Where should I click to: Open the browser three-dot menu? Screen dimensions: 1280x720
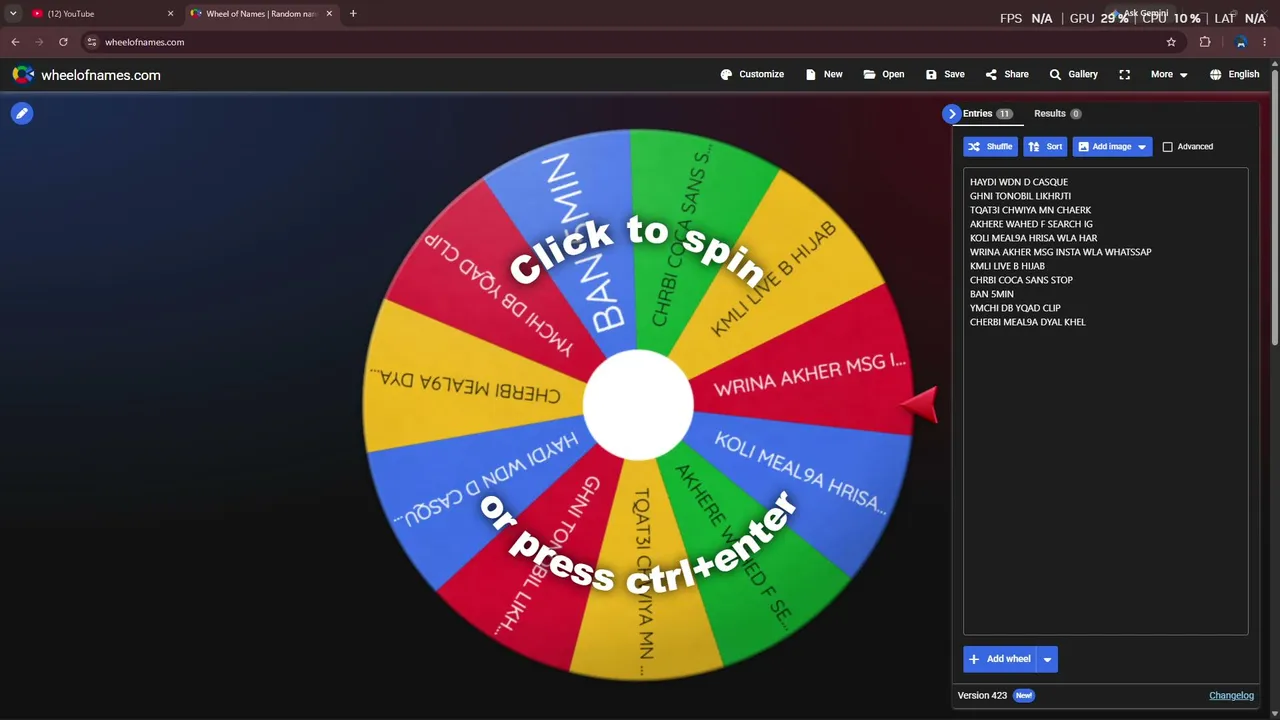(1266, 42)
